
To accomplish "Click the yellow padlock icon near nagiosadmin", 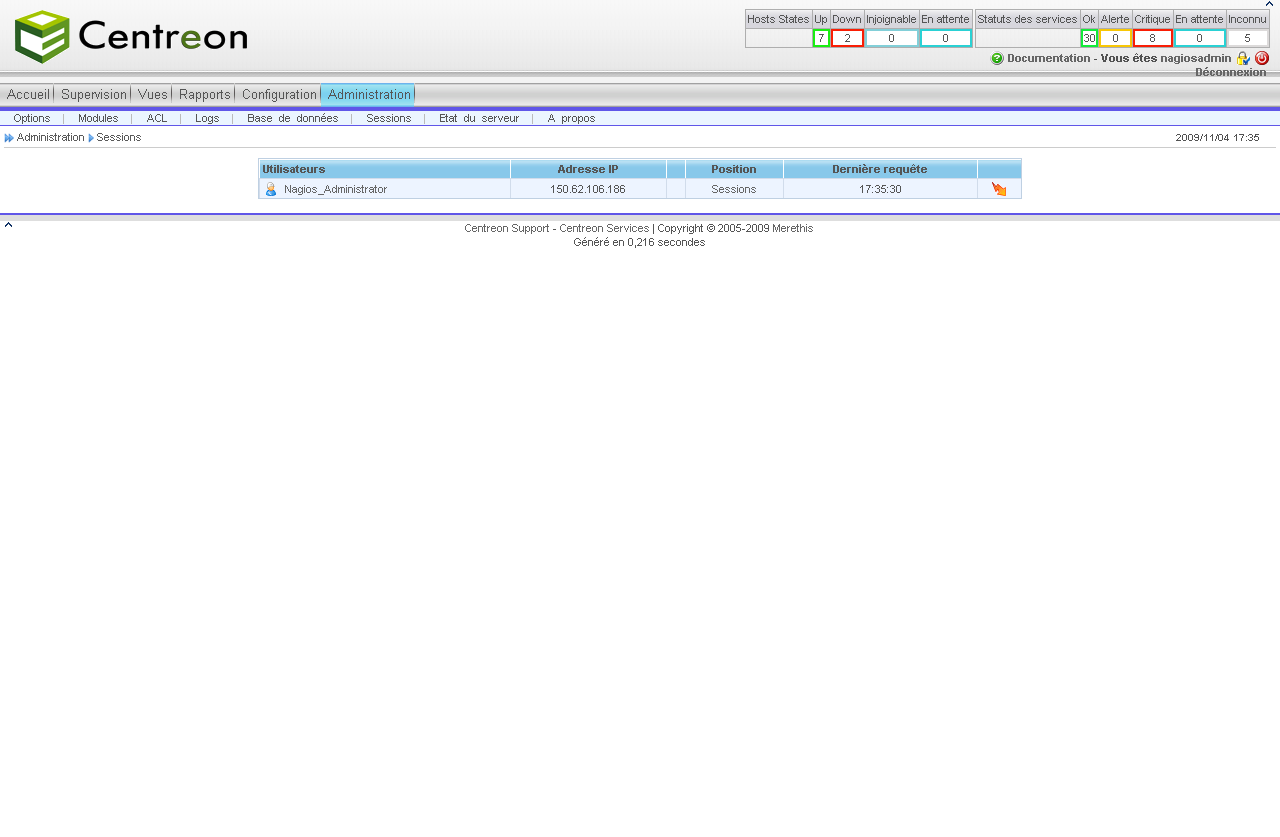I will pyautogui.click(x=1243, y=58).
